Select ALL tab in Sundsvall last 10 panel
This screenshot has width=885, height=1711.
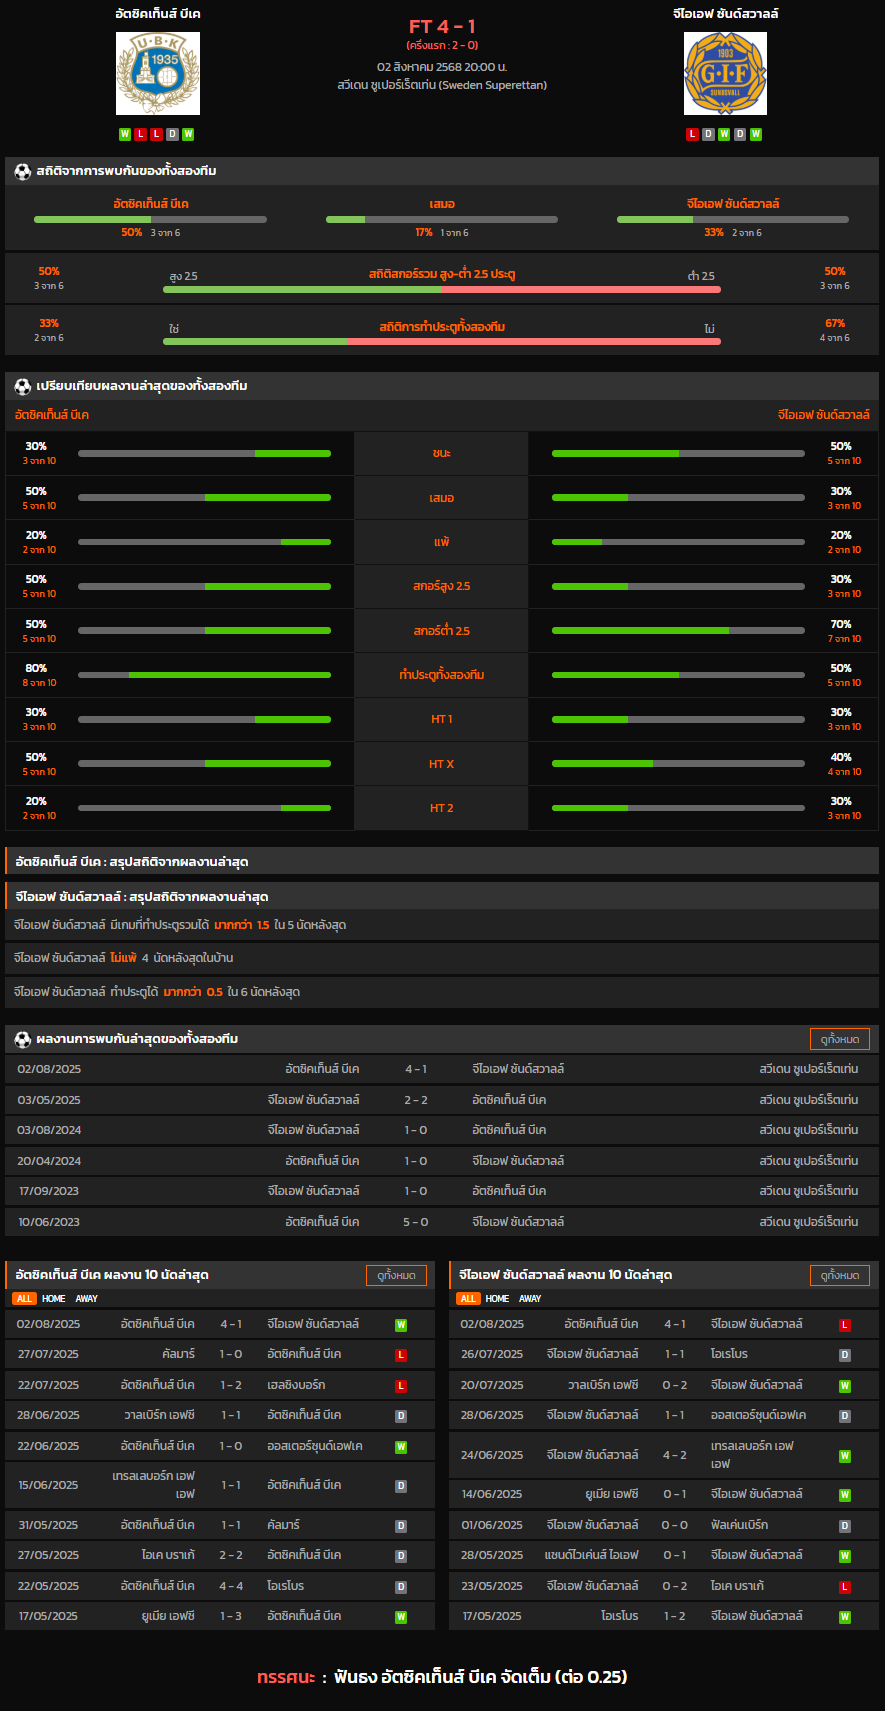coord(469,1299)
